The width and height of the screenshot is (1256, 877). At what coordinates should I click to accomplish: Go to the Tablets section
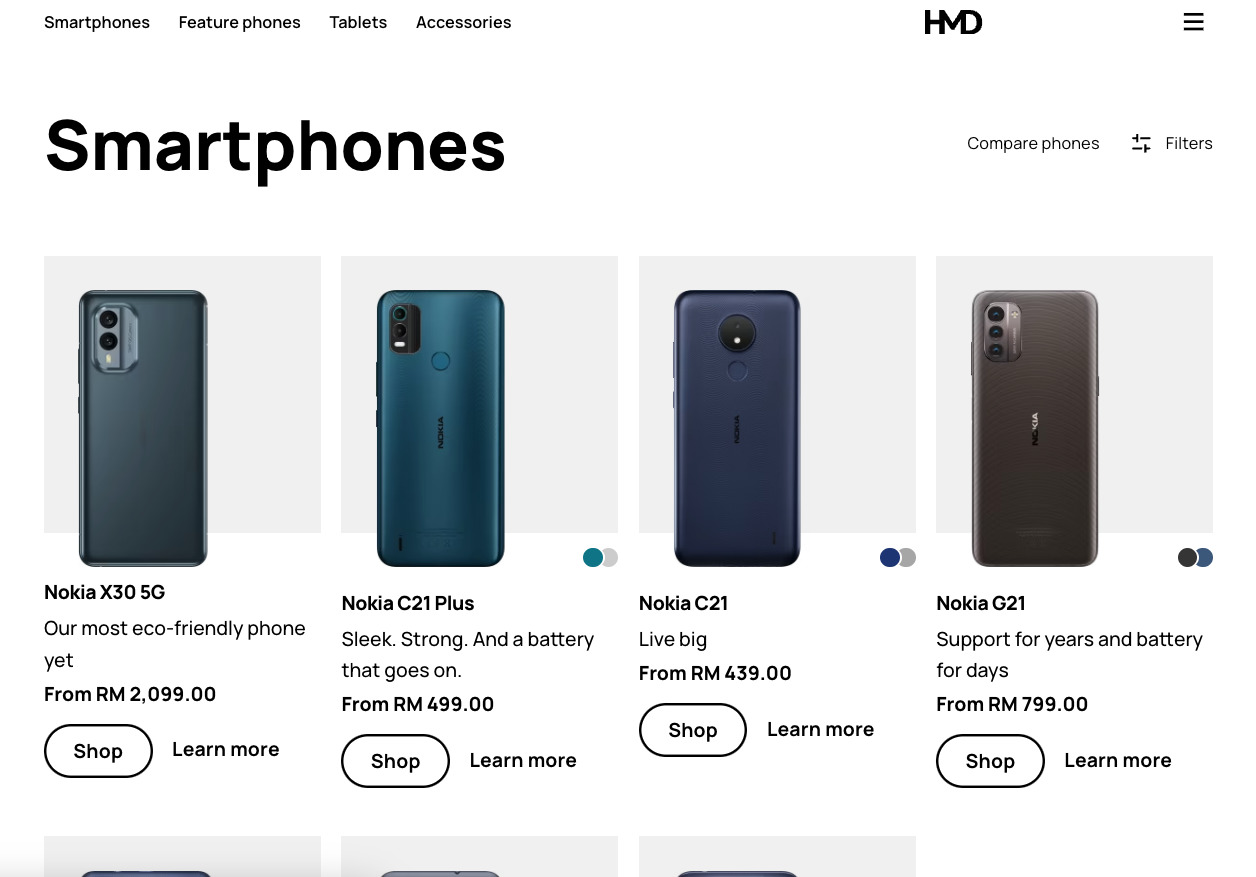tap(358, 22)
